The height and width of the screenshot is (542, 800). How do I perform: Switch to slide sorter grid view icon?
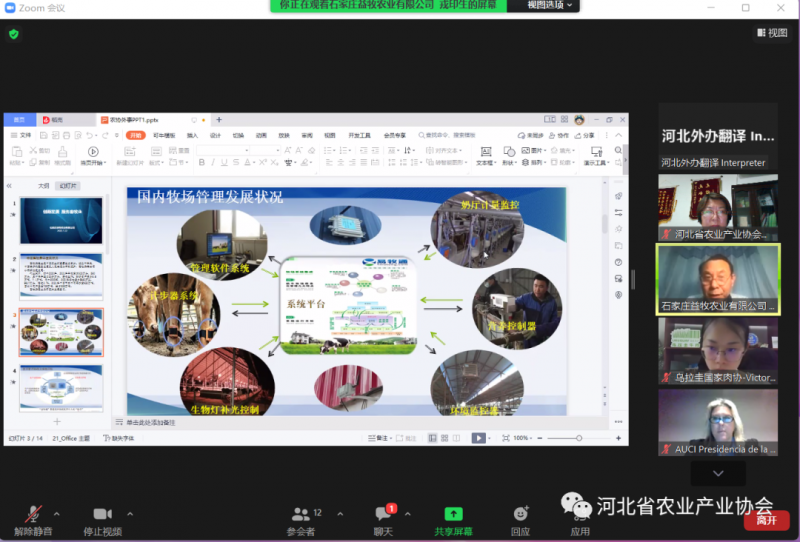click(x=444, y=438)
